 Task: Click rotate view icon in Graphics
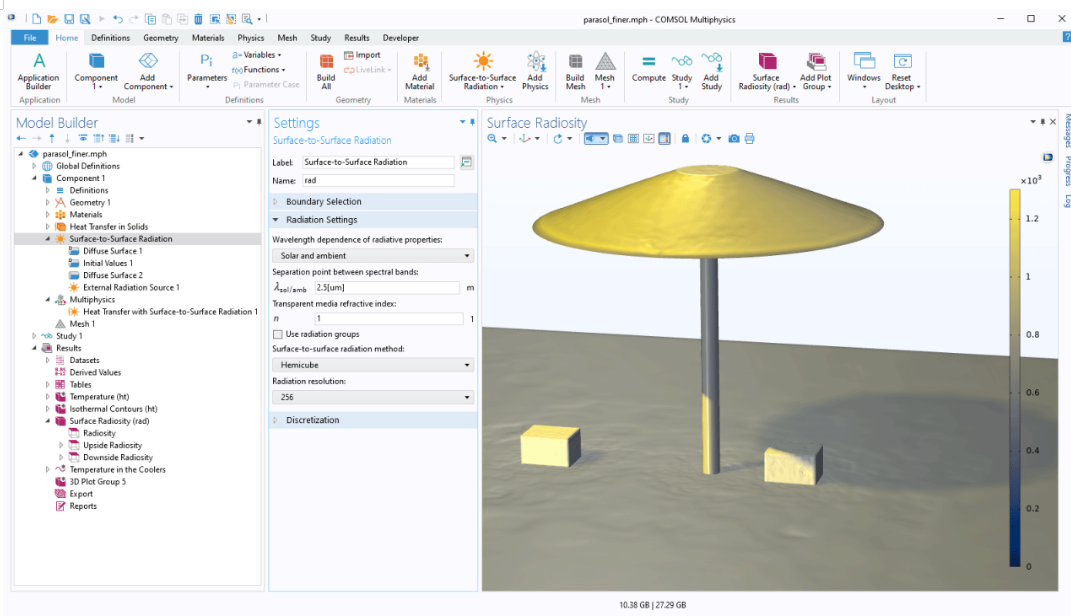point(558,139)
